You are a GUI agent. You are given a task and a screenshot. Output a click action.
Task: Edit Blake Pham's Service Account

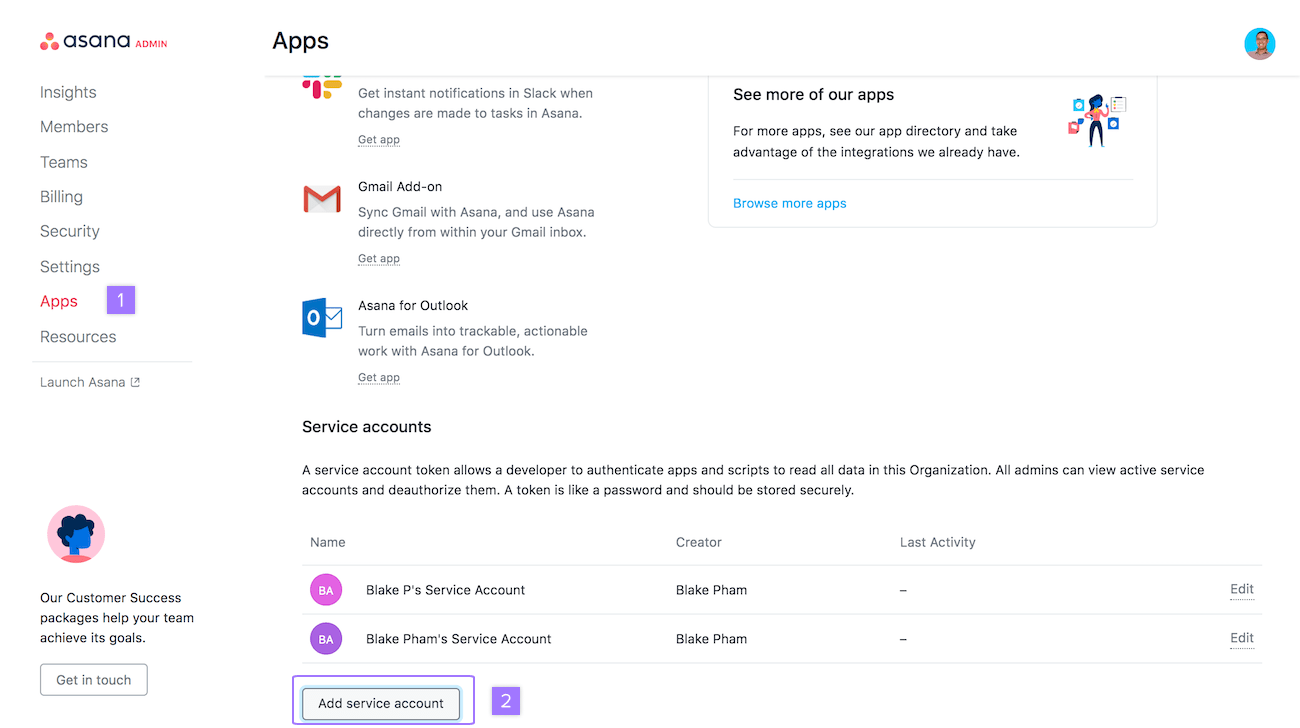coord(1242,638)
